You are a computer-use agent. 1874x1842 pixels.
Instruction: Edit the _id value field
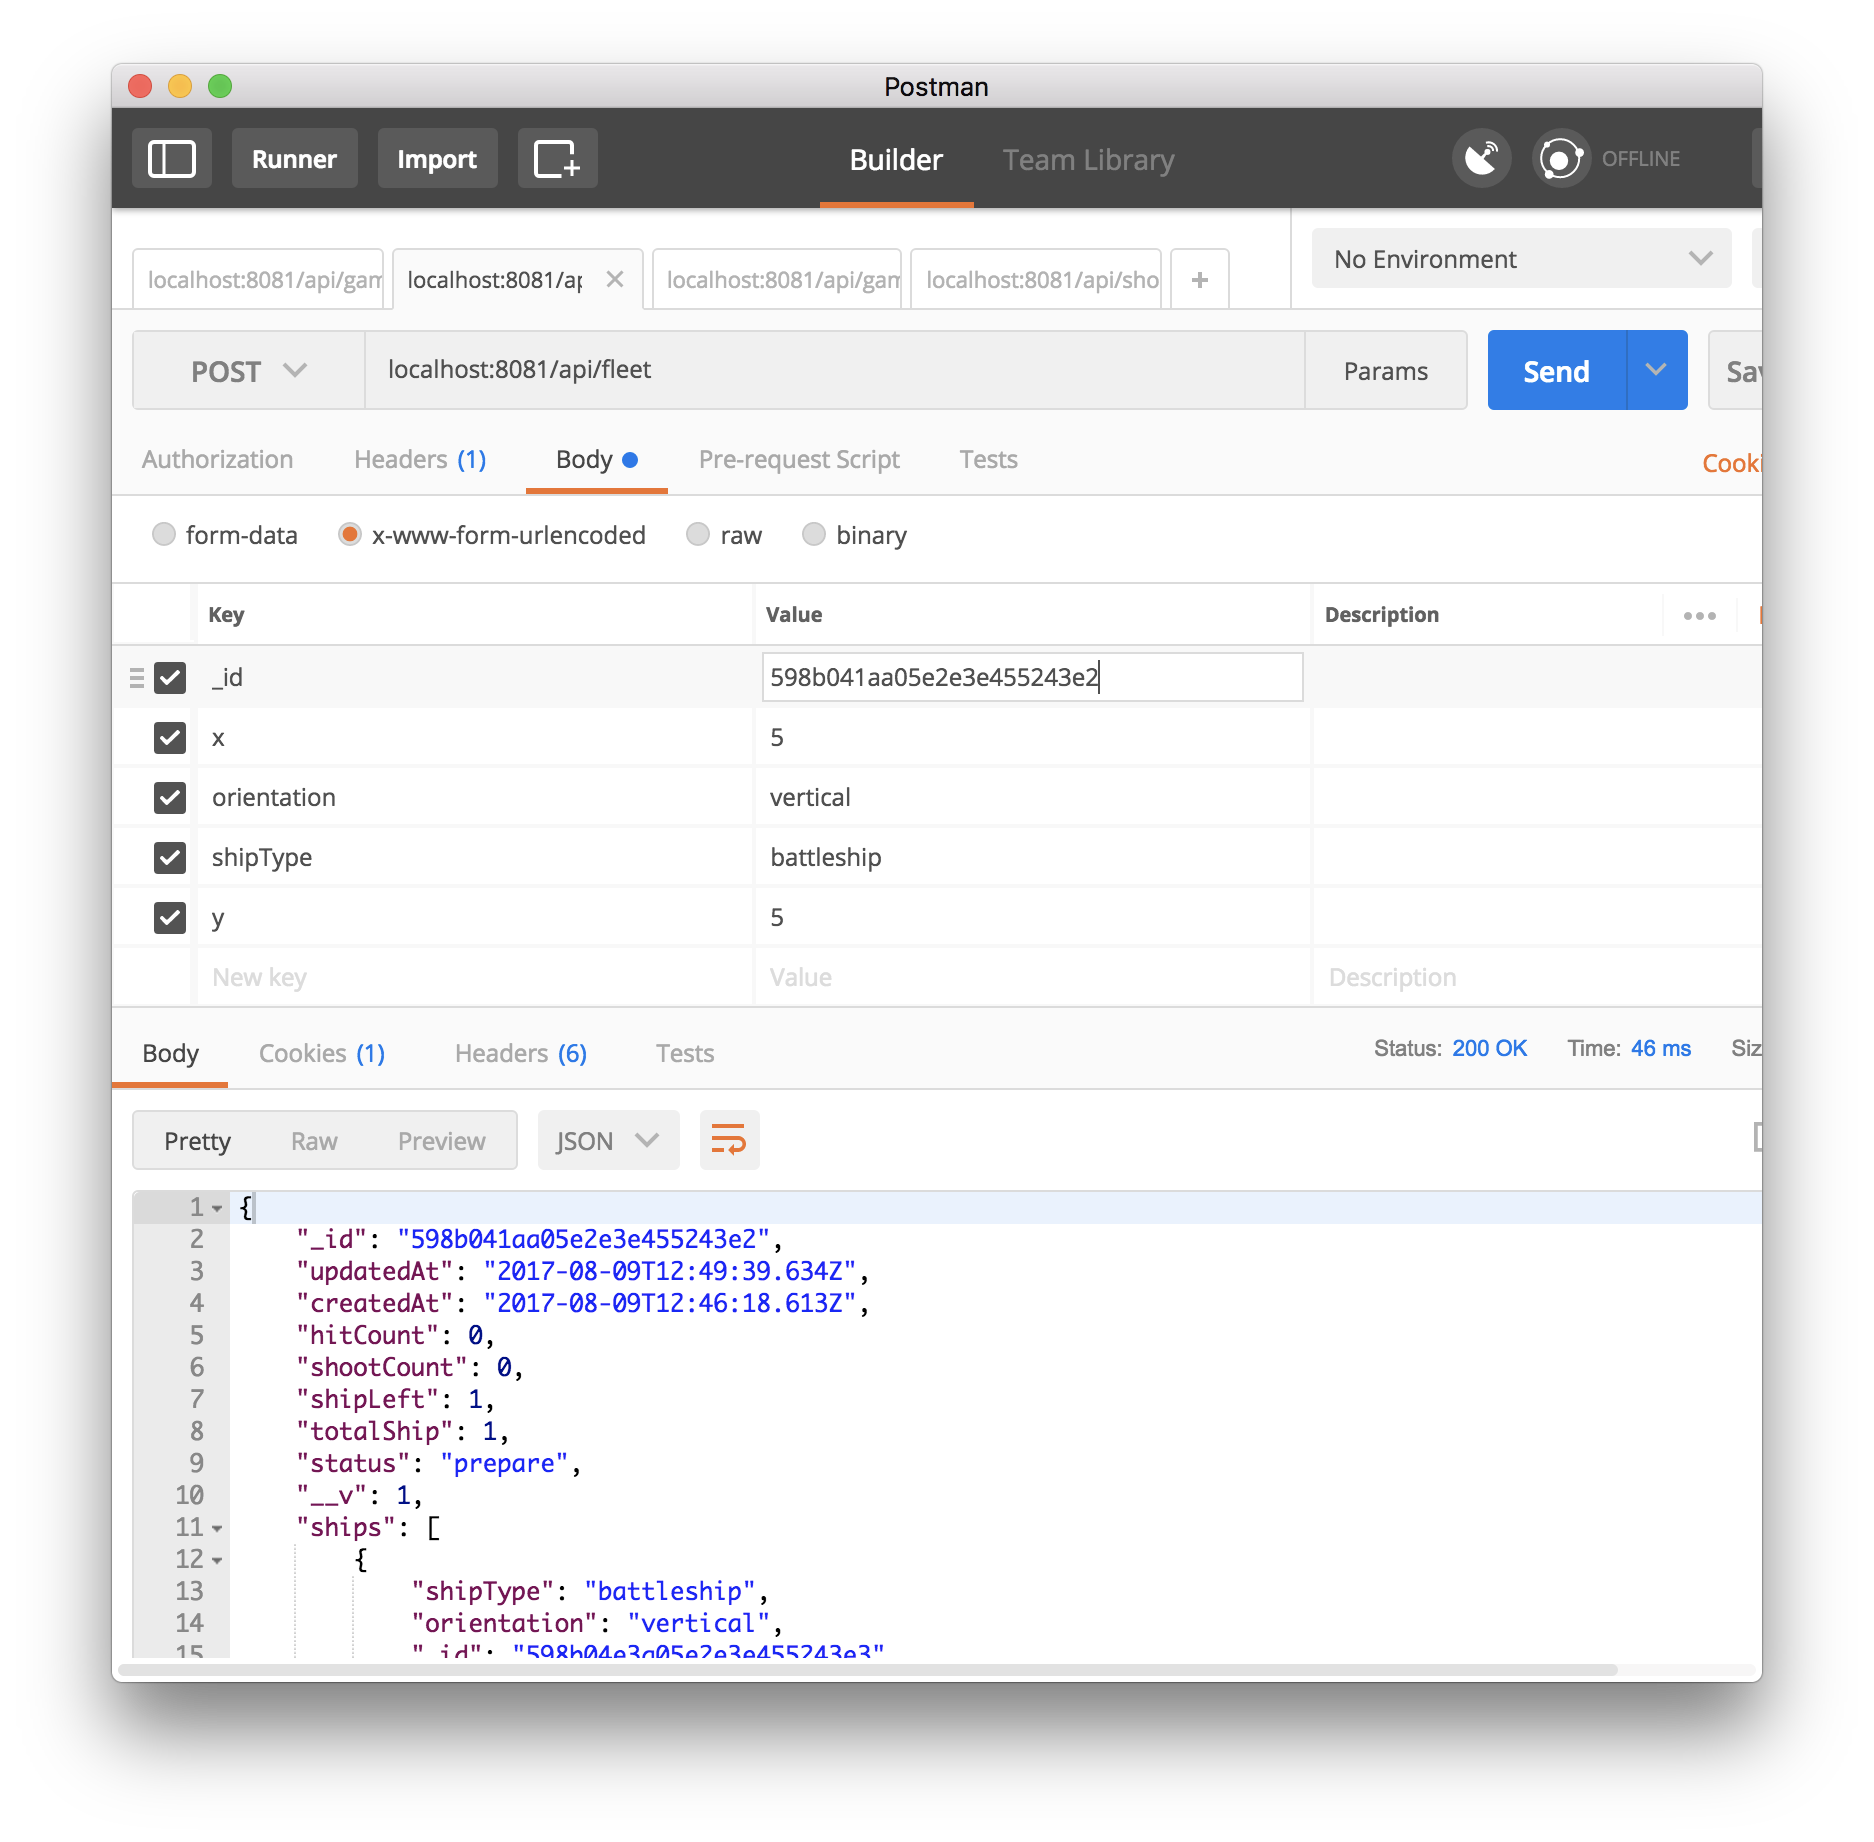1032,677
